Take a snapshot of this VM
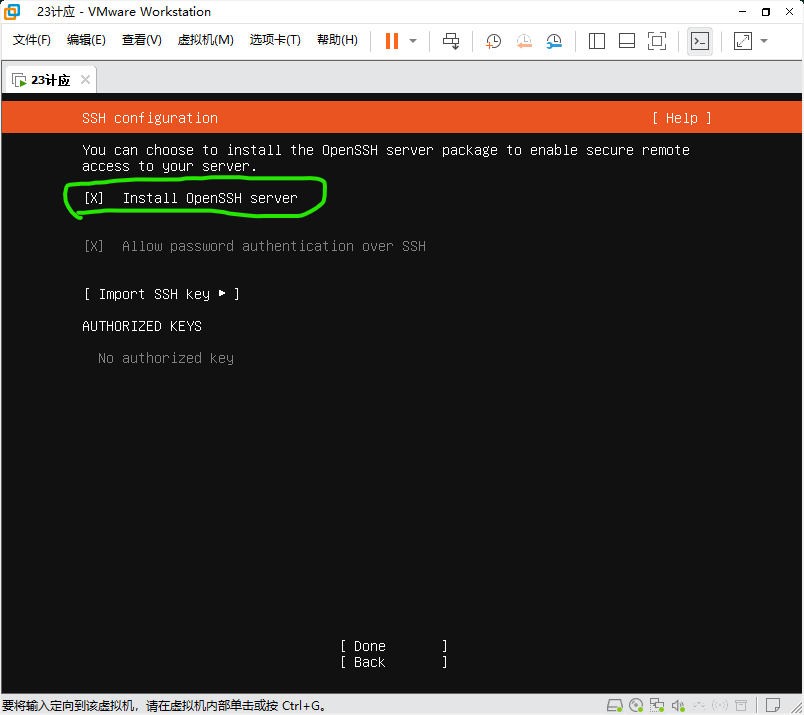This screenshot has height=715, width=804. click(x=493, y=41)
